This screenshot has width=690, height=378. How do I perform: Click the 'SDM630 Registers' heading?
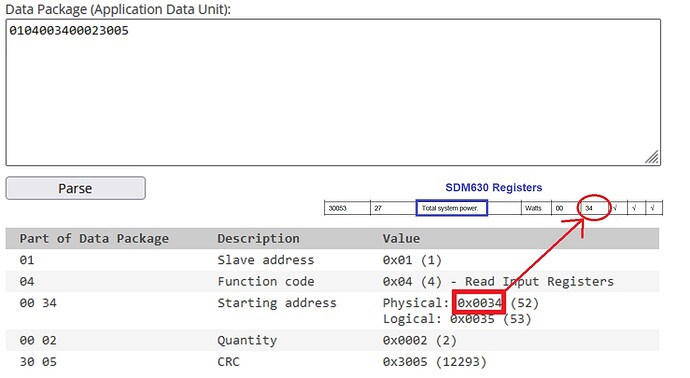click(493, 187)
